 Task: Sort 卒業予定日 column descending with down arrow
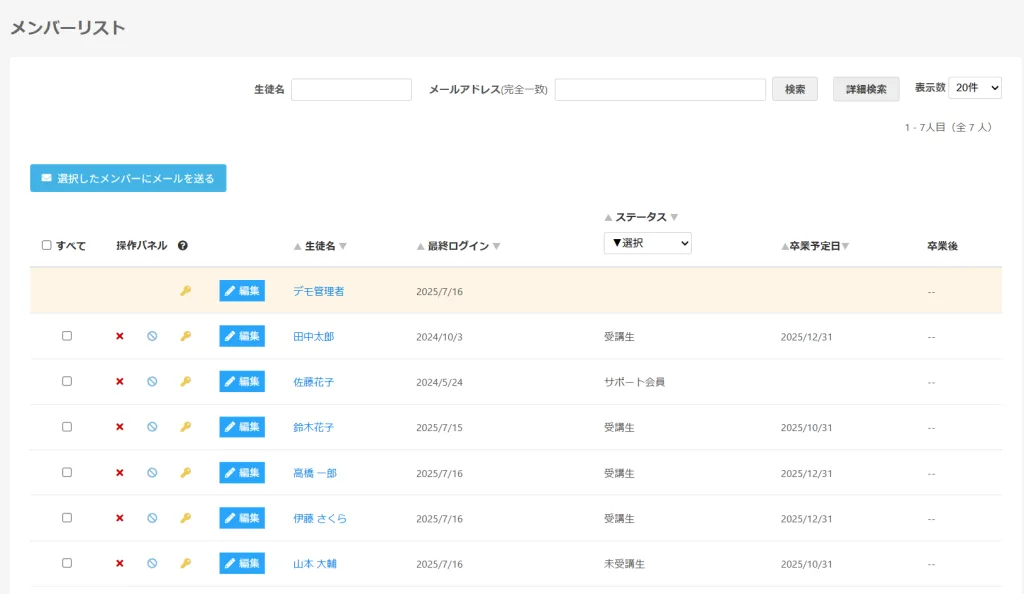click(846, 247)
